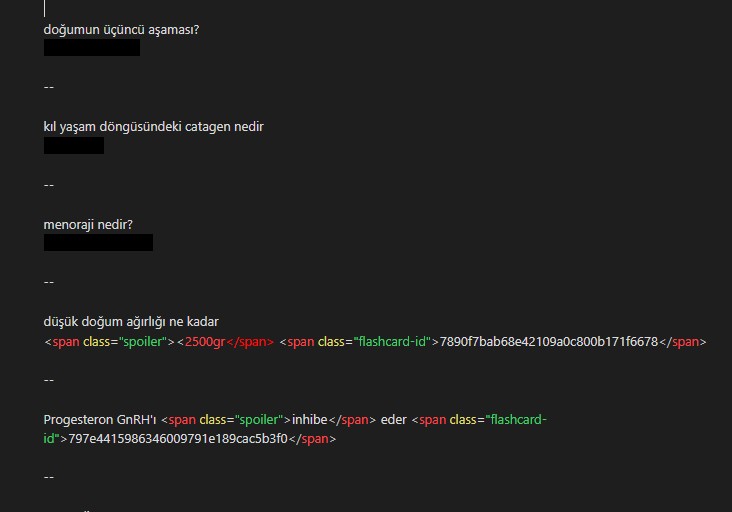Reveal the hidden answer under "menoraji nedir?"

[x=98, y=243]
